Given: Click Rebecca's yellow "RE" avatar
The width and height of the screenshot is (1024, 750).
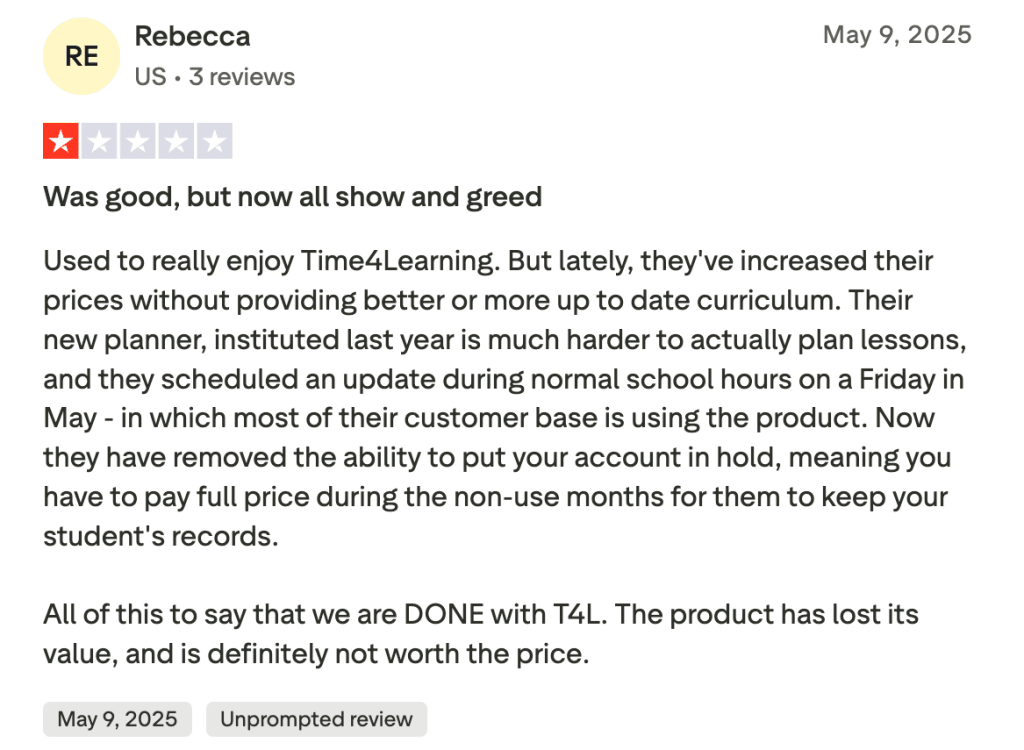Looking at the screenshot, I should coord(81,57).
